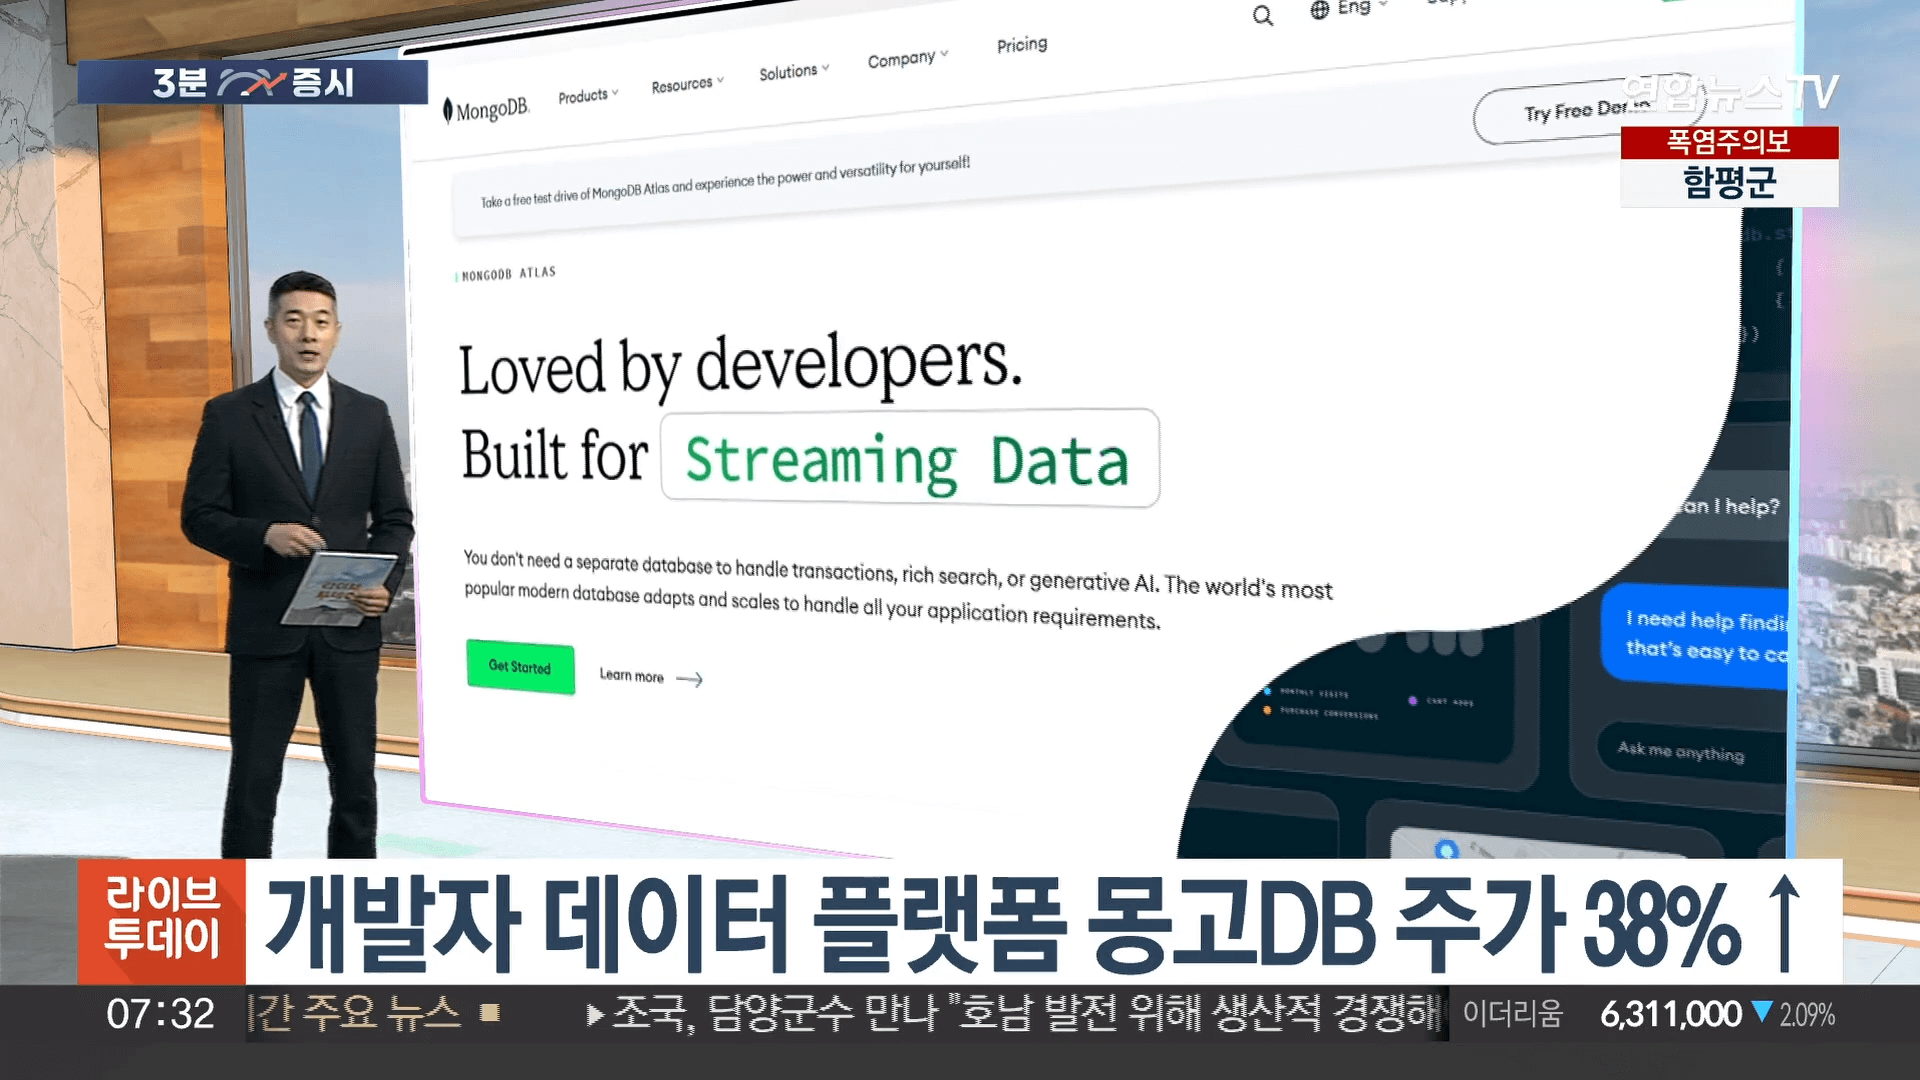This screenshot has width=1920, height=1080.
Task: Select the Pricing menu item
Action: click(x=1021, y=44)
